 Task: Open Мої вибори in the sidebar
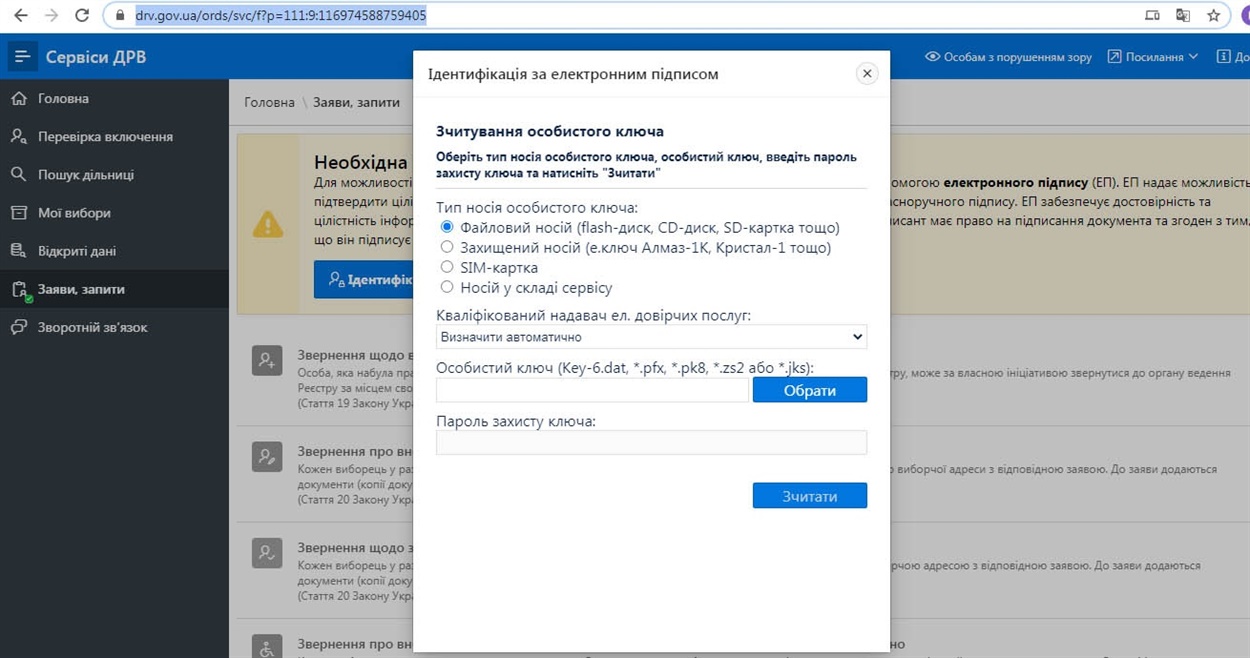(114, 213)
